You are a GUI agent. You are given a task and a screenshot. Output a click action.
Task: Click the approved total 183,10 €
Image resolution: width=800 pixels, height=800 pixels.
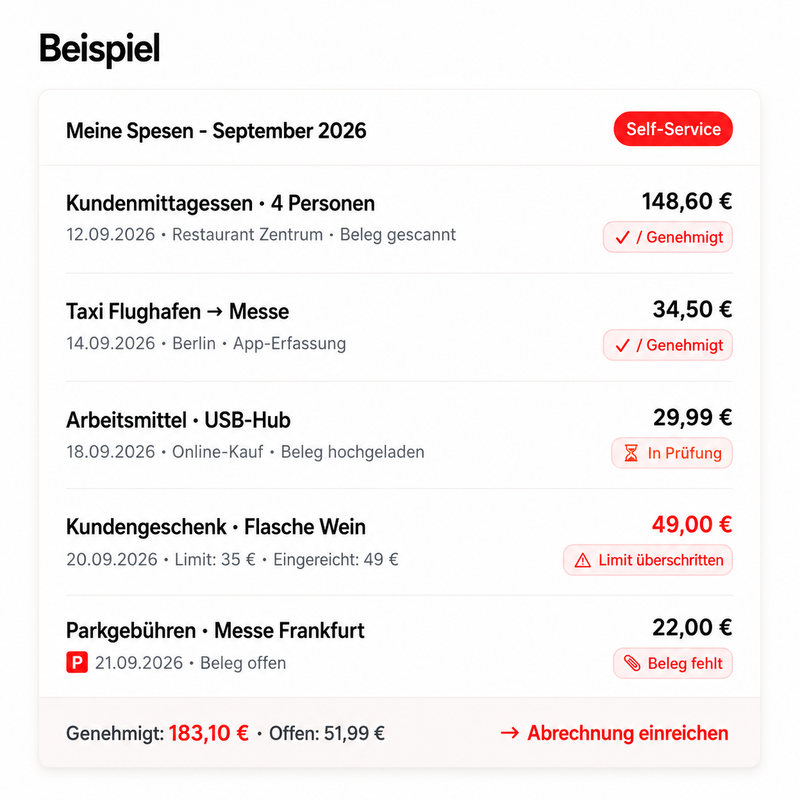pos(209,733)
